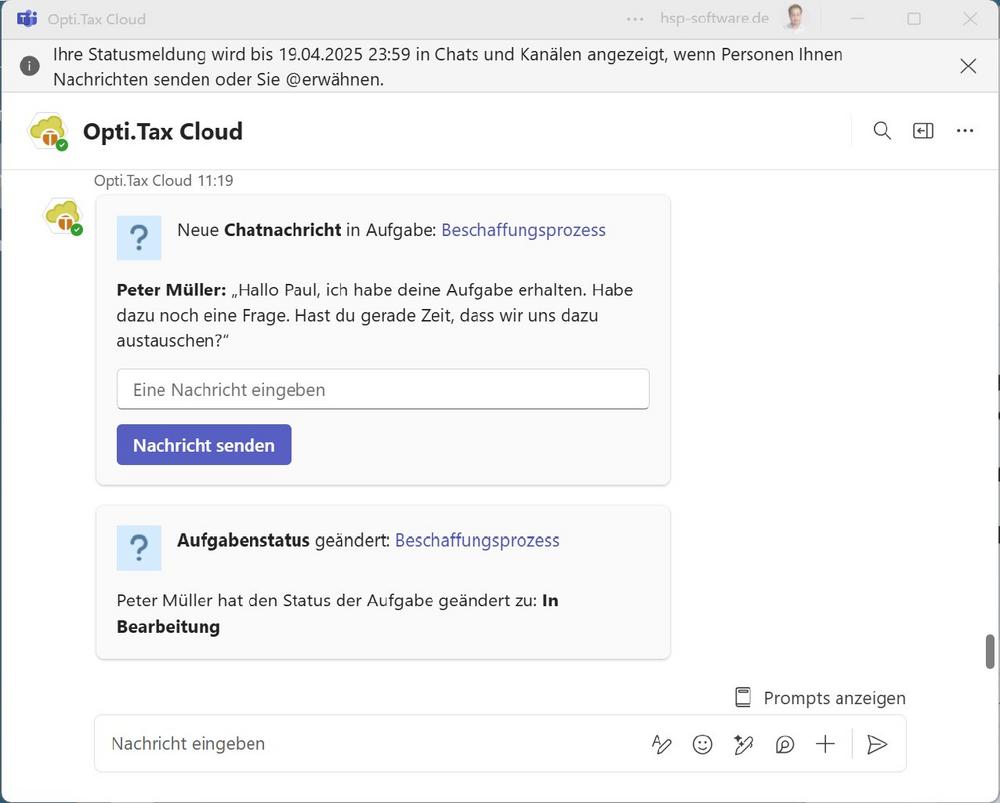Open text formatting options in compose bar
Viewport: 1000px width, 803px height.
coord(661,744)
